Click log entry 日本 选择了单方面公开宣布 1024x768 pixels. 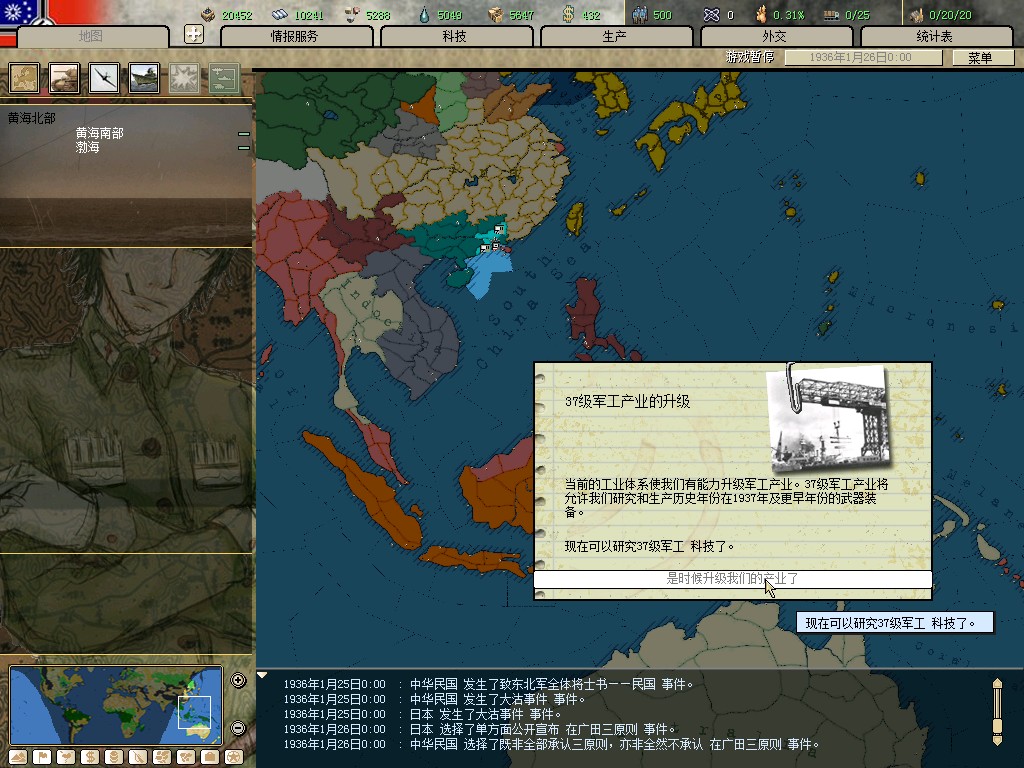coord(480,729)
